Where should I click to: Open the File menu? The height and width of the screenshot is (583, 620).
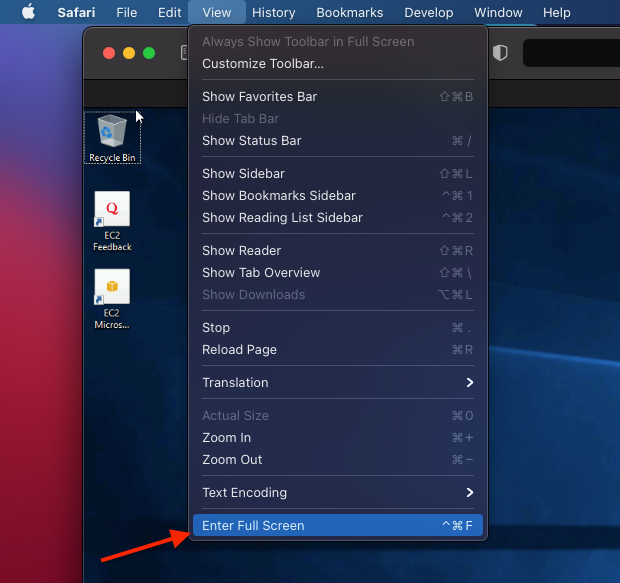click(x=127, y=12)
